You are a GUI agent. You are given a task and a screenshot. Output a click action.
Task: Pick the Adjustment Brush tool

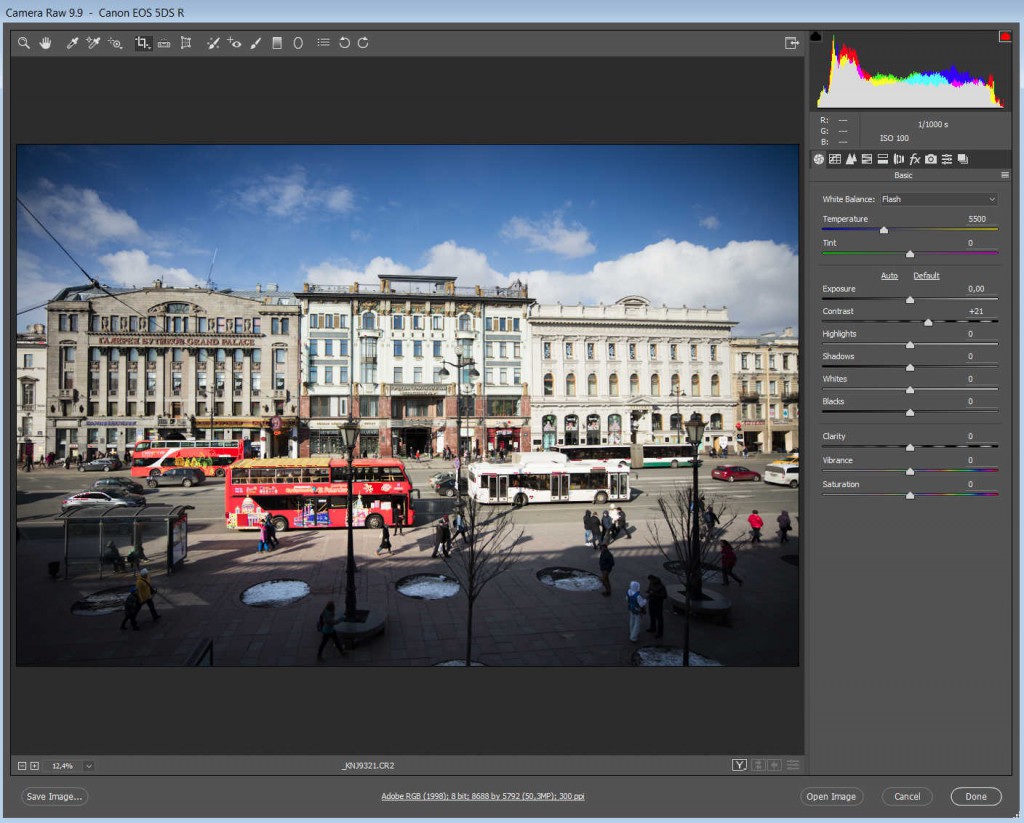[255, 43]
